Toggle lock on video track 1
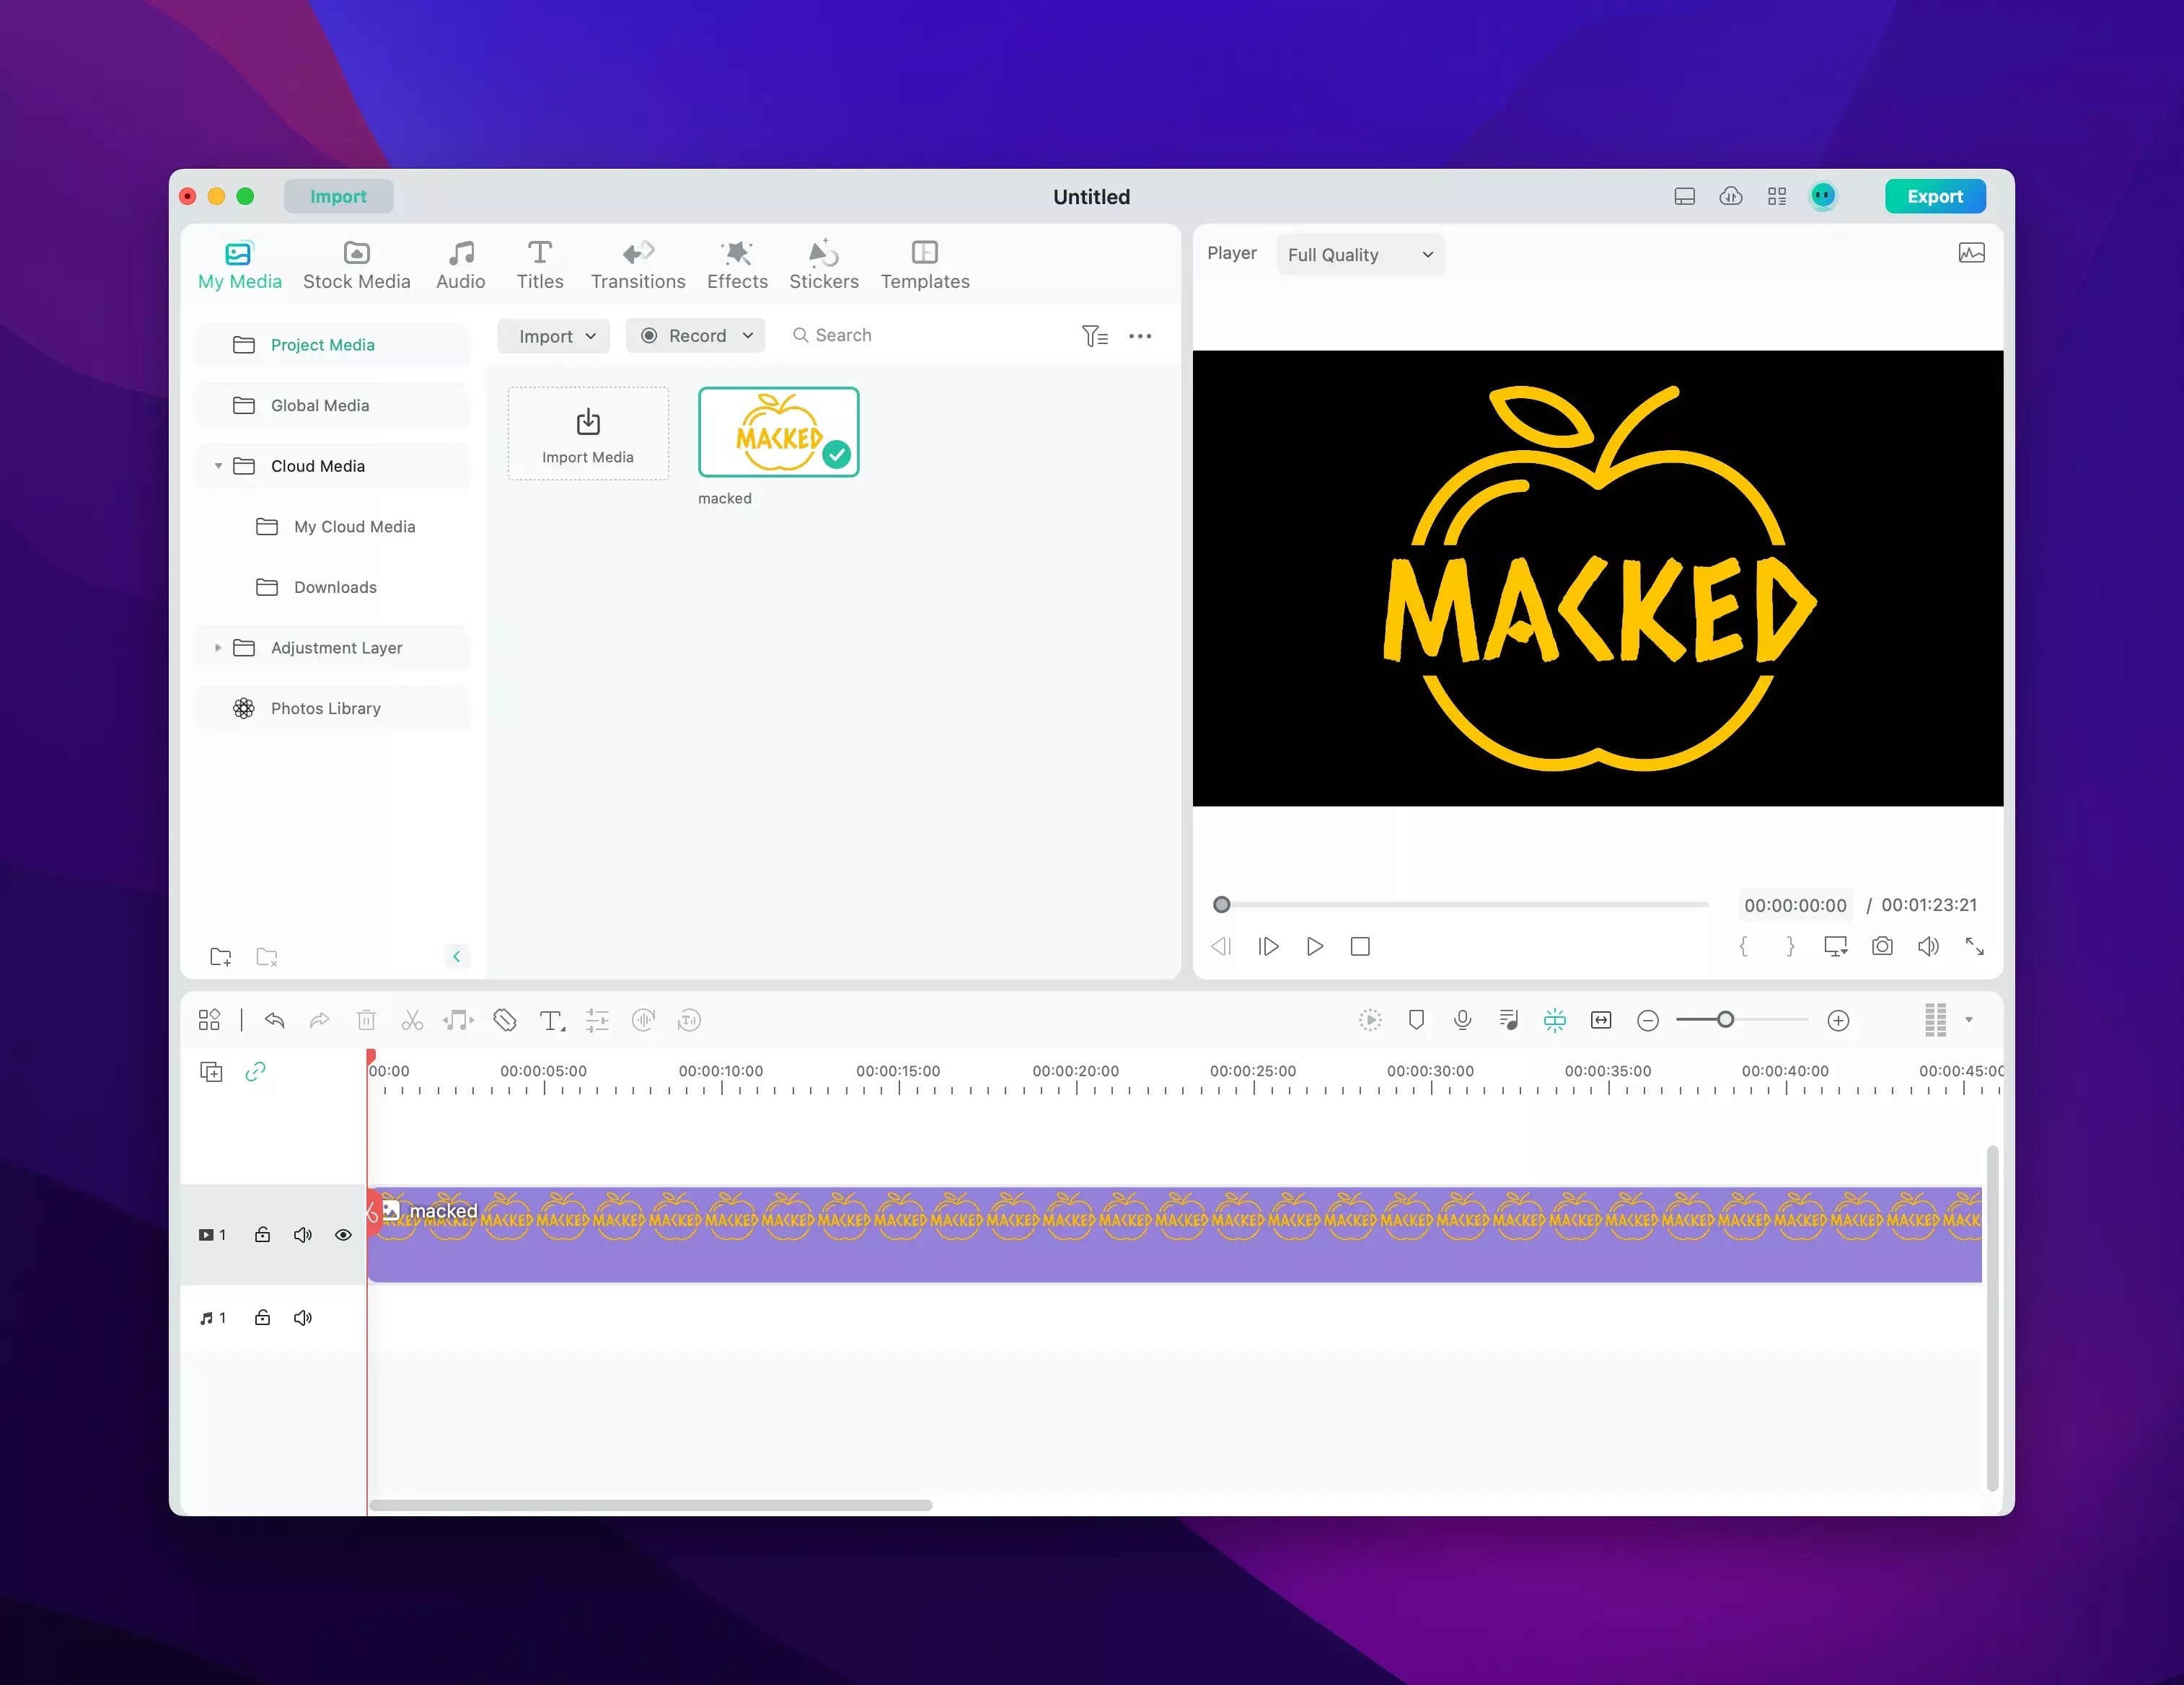Image resolution: width=2184 pixels, height=1685 pixels. point(262,1235)
